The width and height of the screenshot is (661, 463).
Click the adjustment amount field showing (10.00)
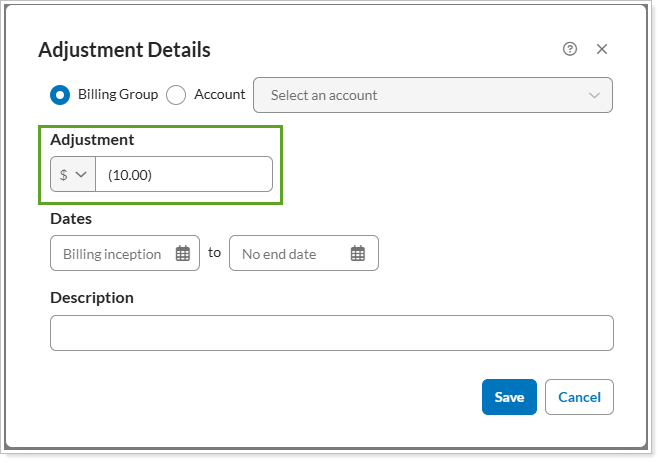click(x=183, y=174)
